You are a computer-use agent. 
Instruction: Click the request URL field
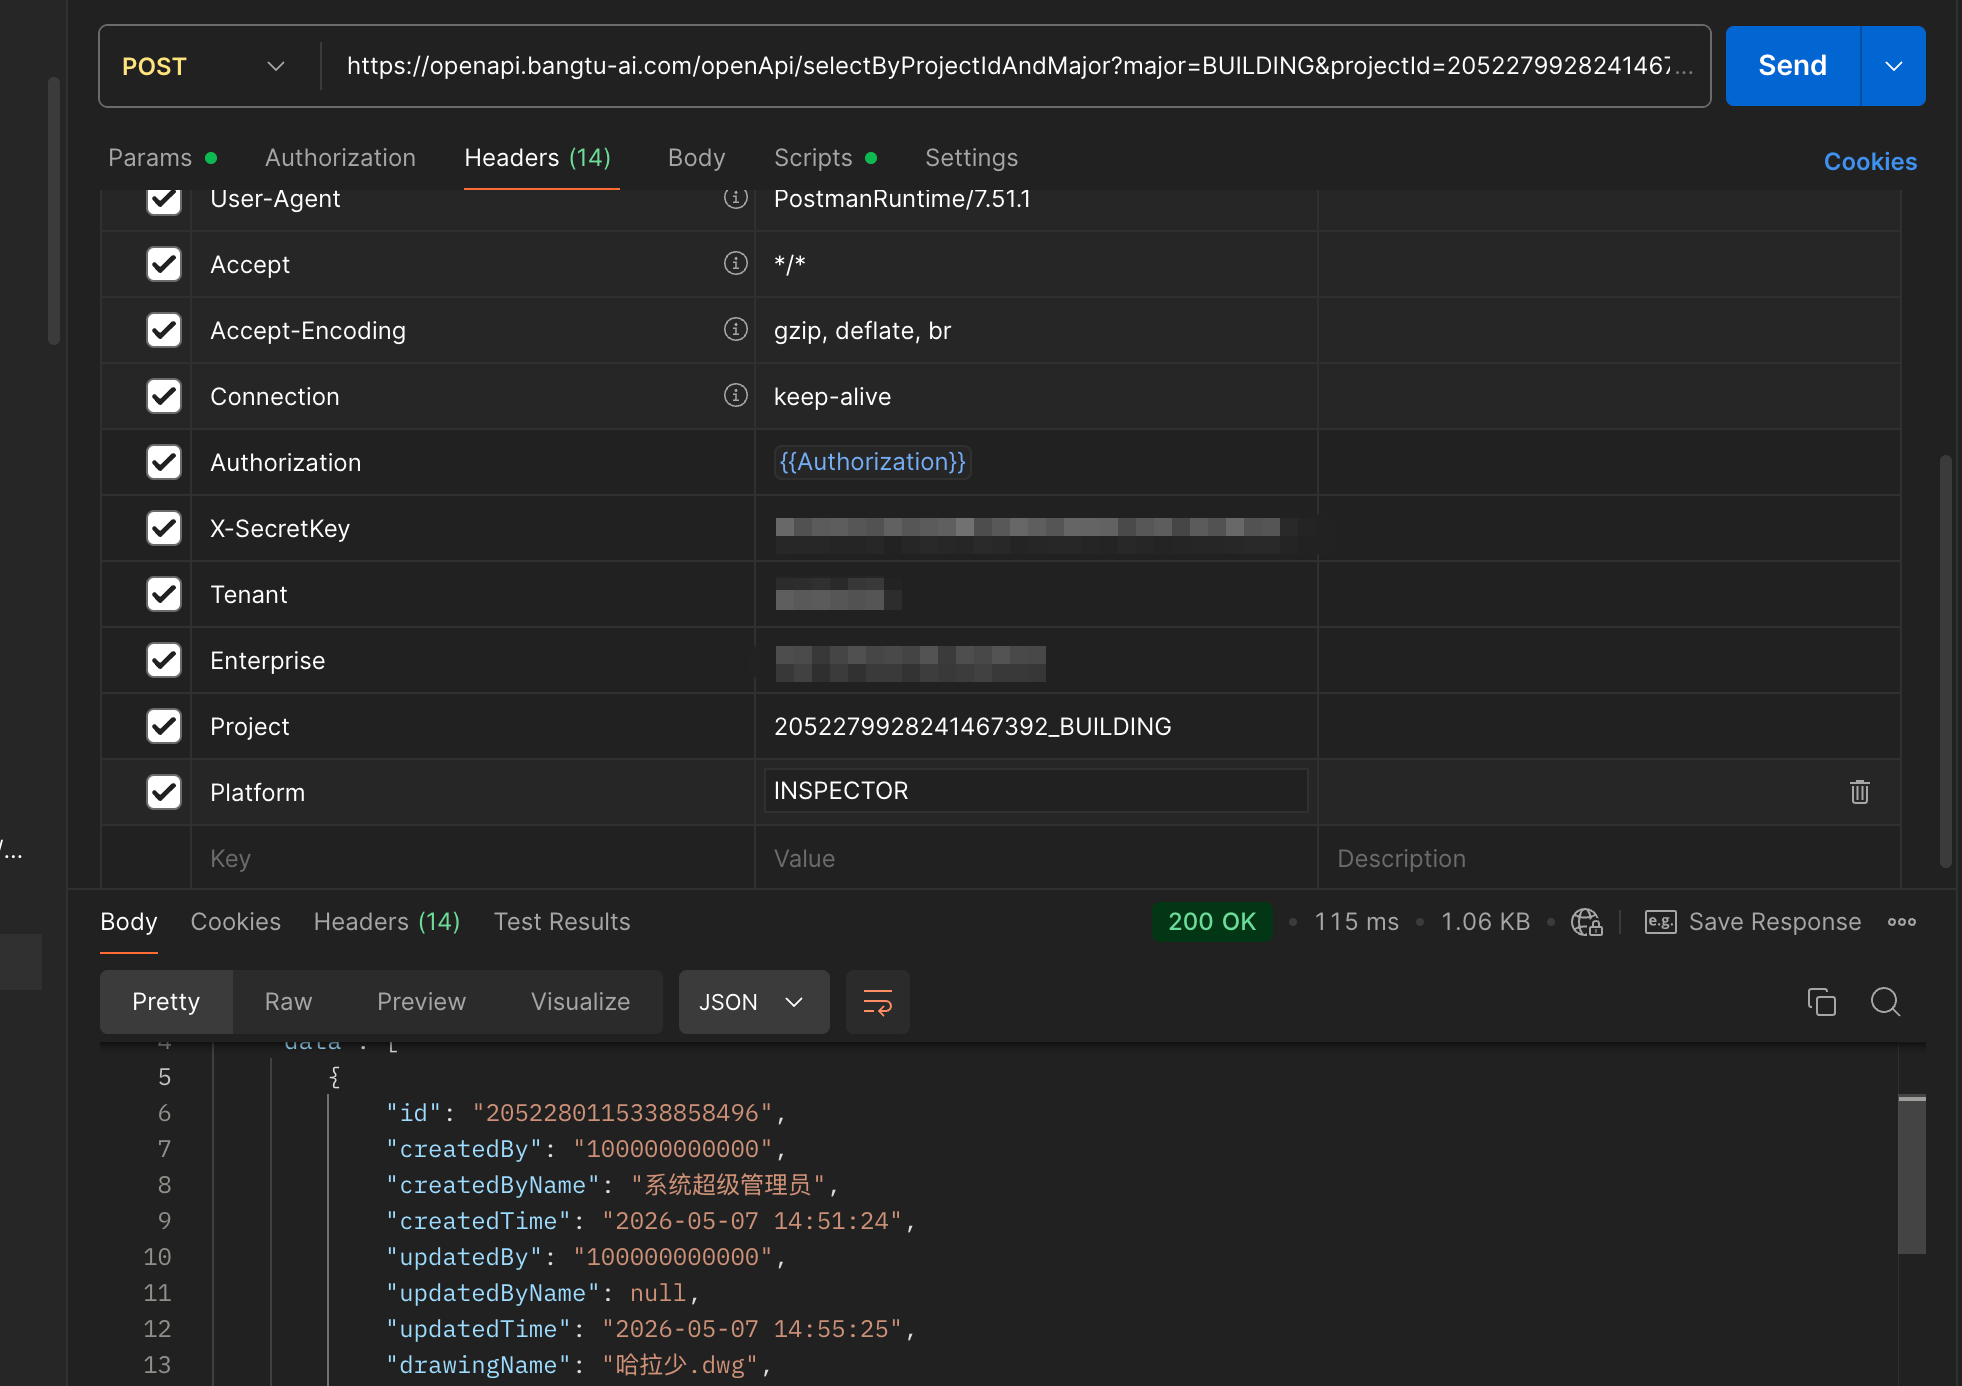click(x=1018, y=66)
